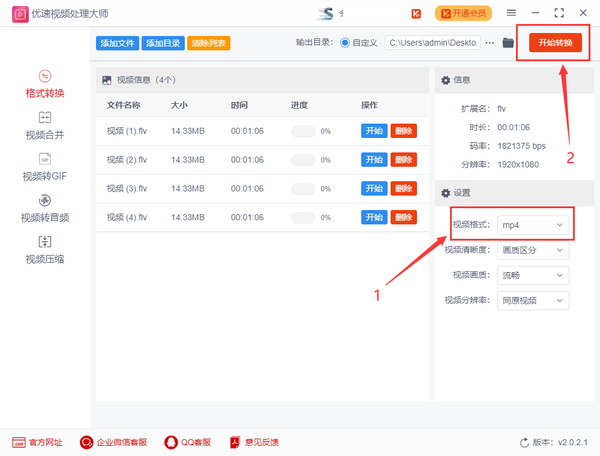Click the progress bar of 视频 (4).flv
This screenshot has width=600, height=456.
coord(303,218)
